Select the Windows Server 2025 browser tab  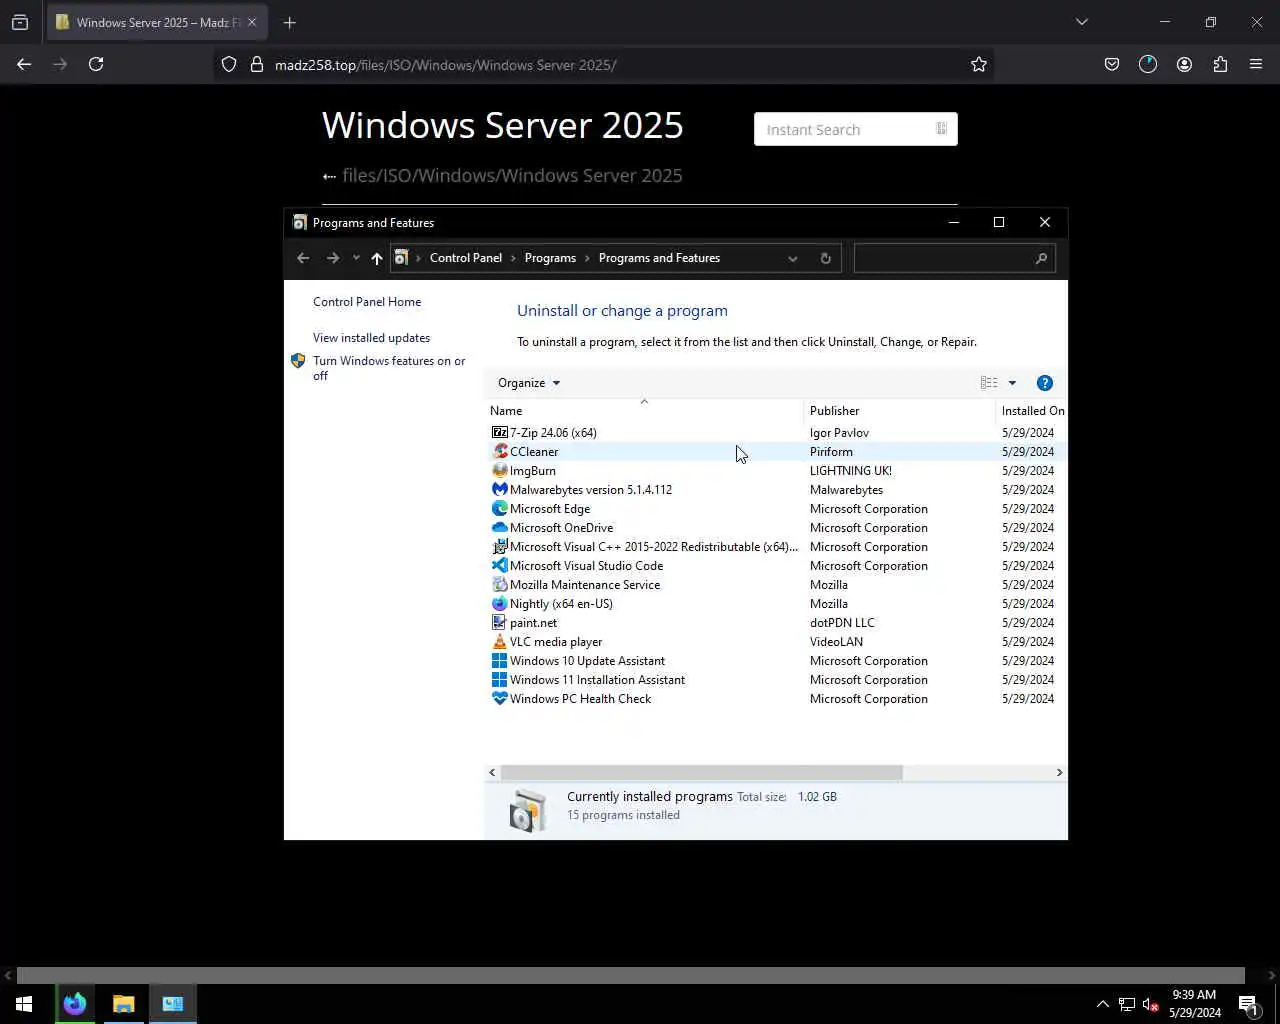pos(158,22)
